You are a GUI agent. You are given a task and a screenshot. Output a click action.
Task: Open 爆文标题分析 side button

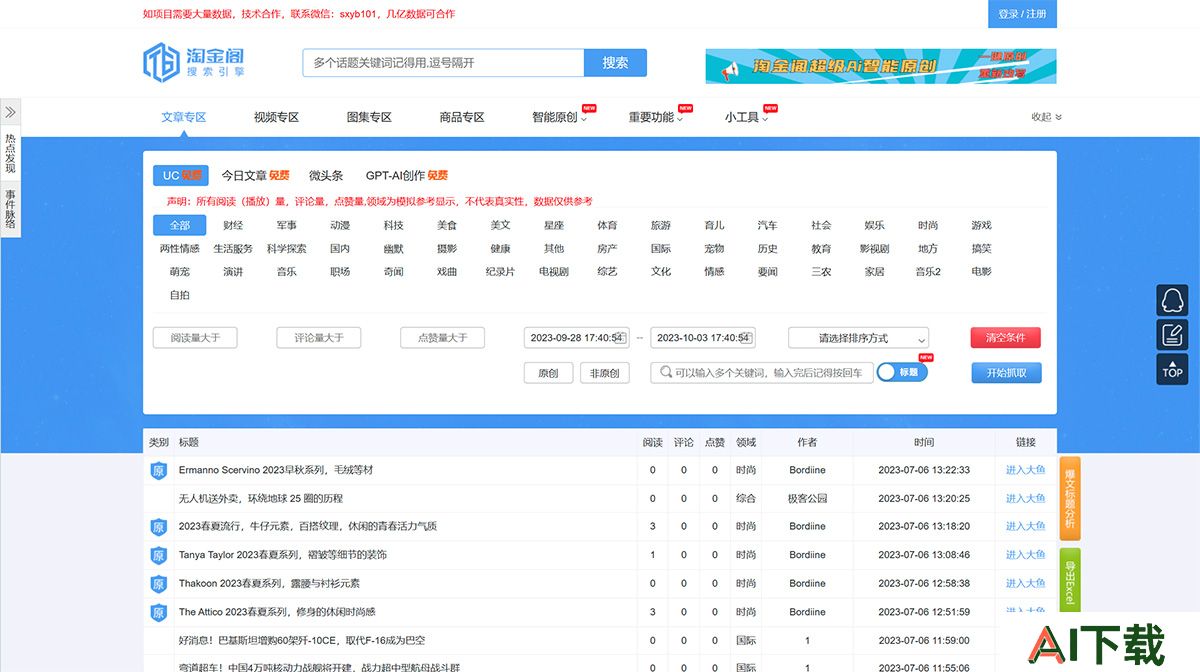point(1069,498)
